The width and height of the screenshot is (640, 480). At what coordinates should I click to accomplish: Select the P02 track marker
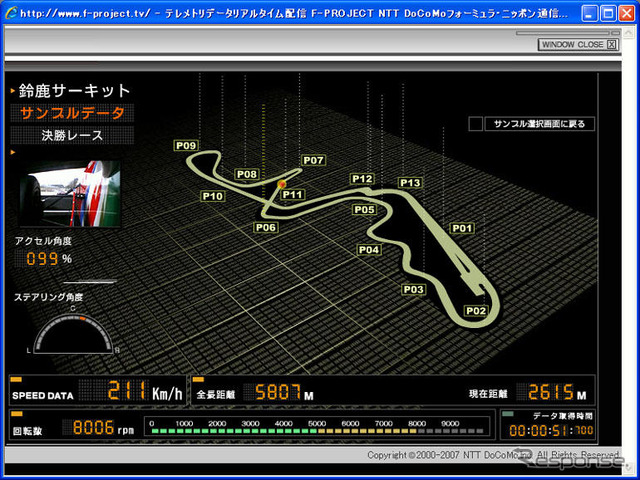pos(476,311)
